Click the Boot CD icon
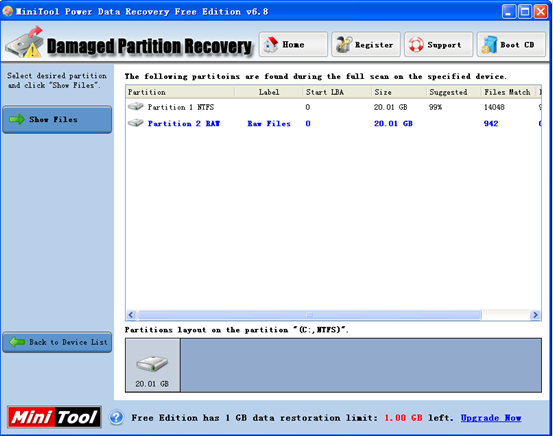 pos(490,45)
